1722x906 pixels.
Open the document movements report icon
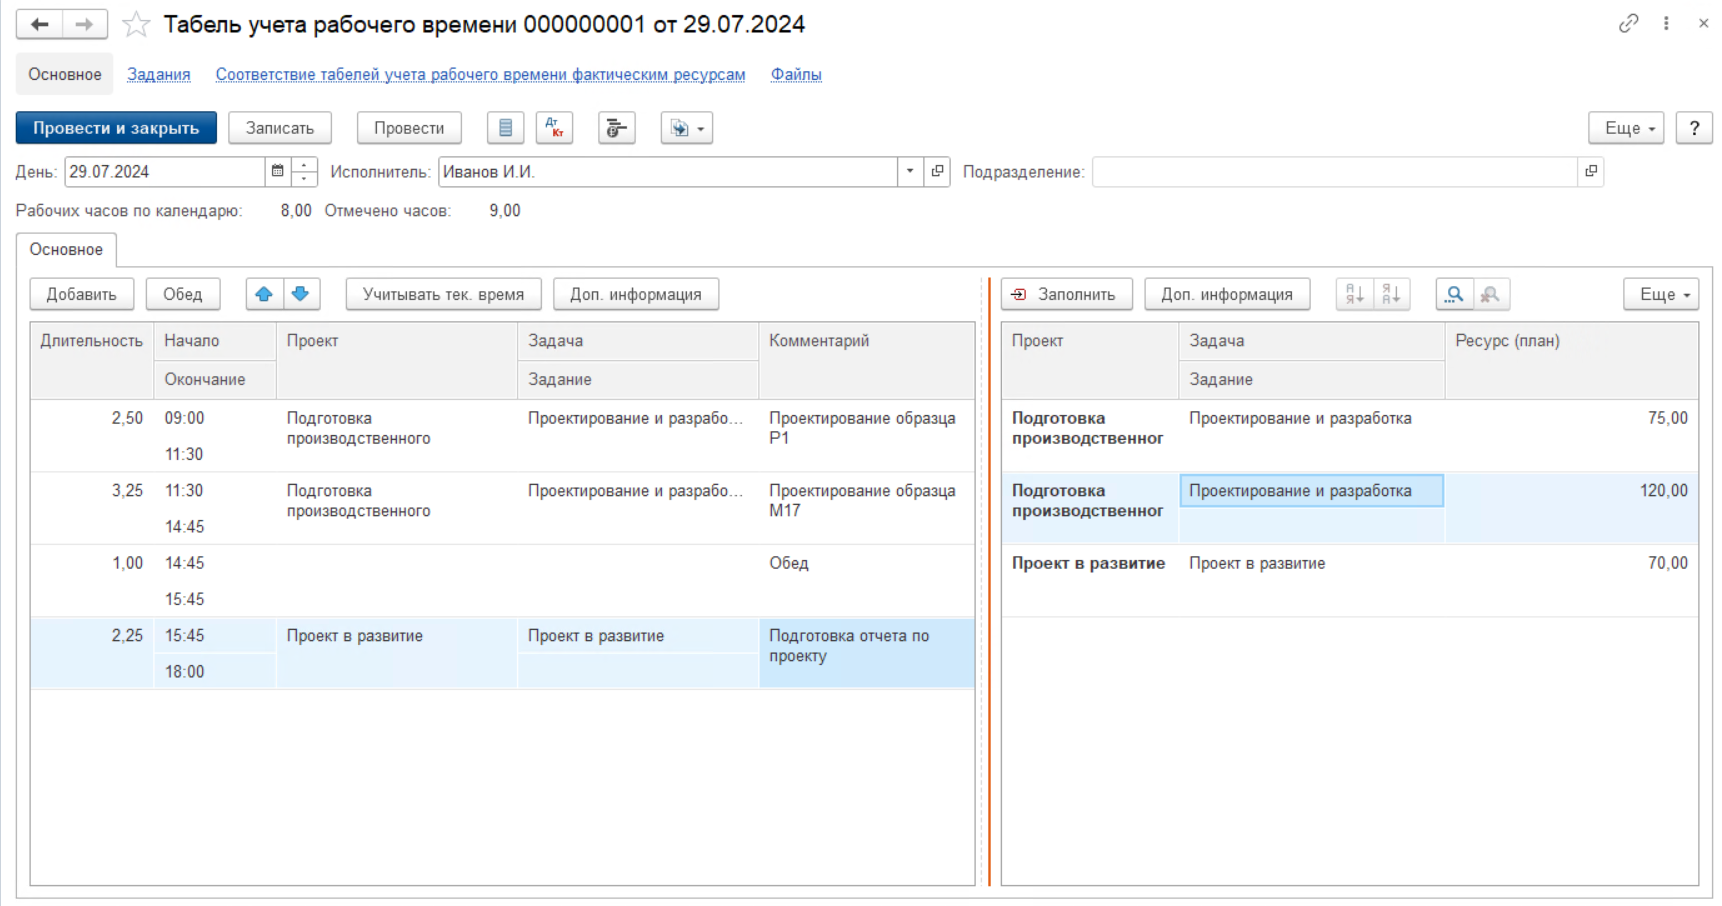click(505, 128)
